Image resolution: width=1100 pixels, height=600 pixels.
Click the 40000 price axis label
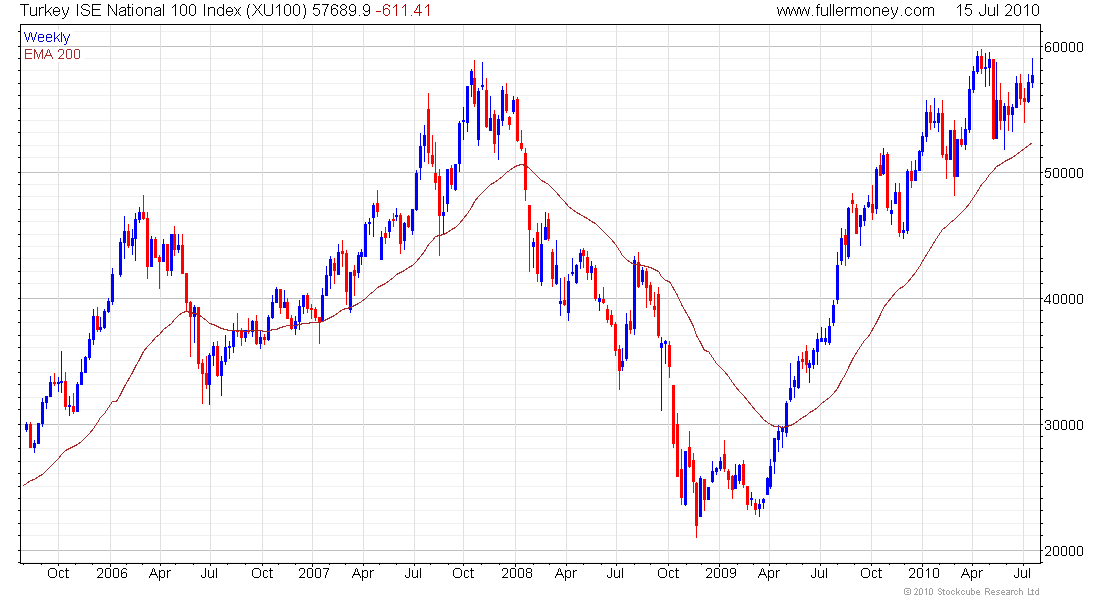point(1064,299)
